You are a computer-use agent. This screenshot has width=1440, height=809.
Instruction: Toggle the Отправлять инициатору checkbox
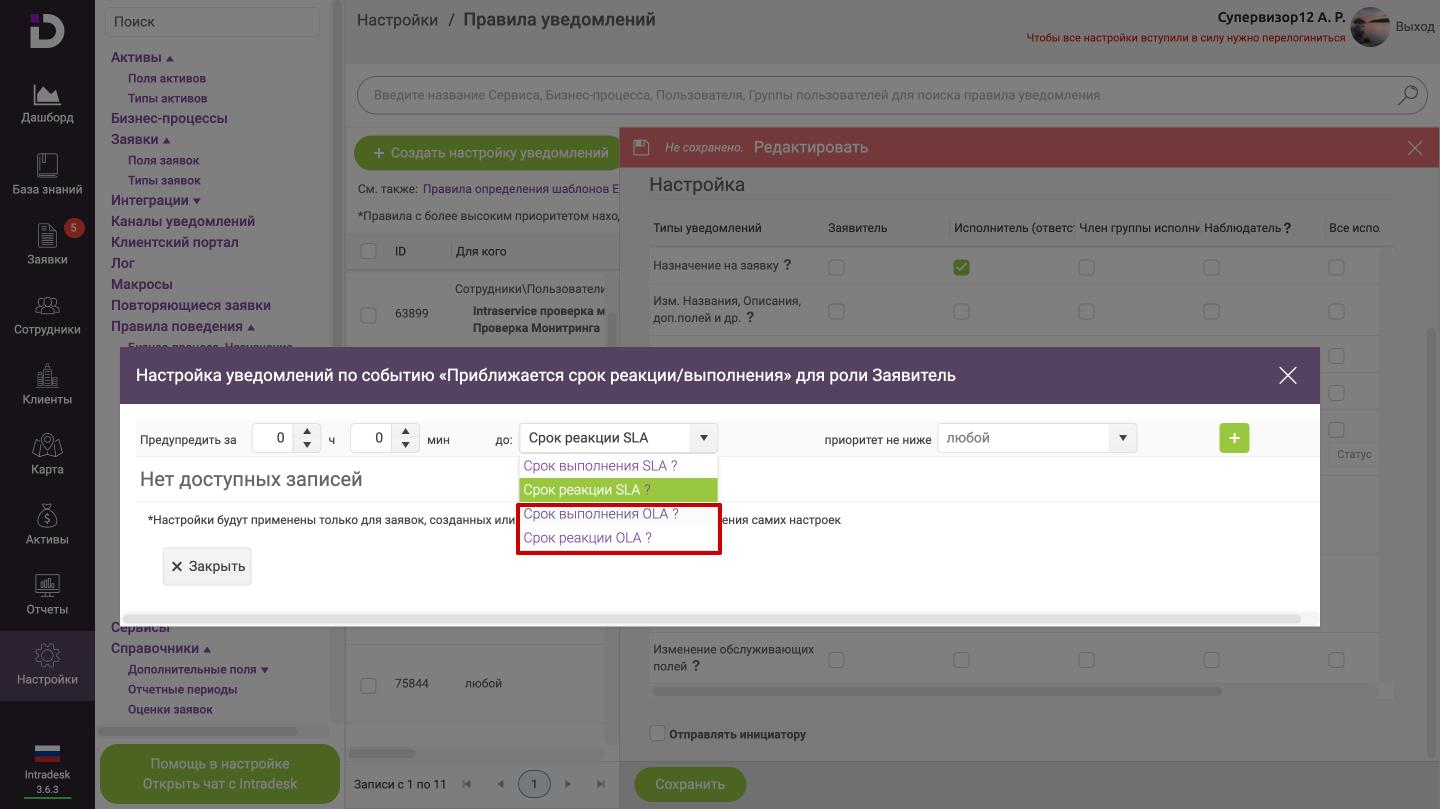pos(657,734)
